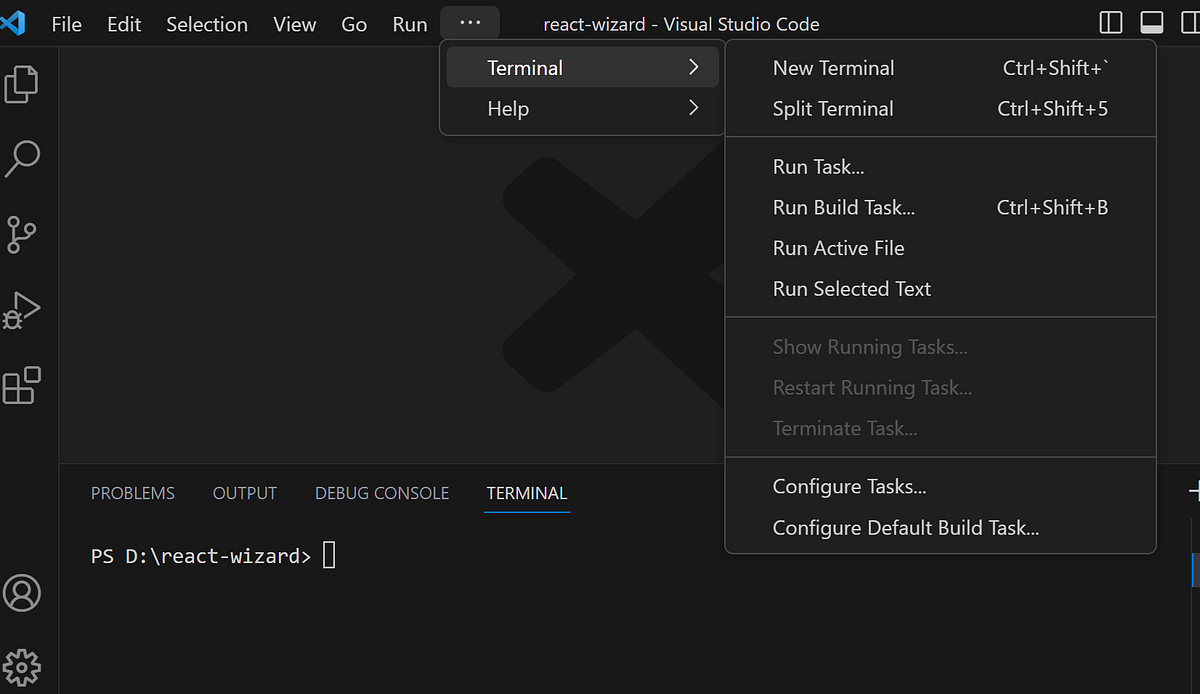Toggle the customize layout control in title bar
The image size is (1200, 694).
tap(1190, 21)
